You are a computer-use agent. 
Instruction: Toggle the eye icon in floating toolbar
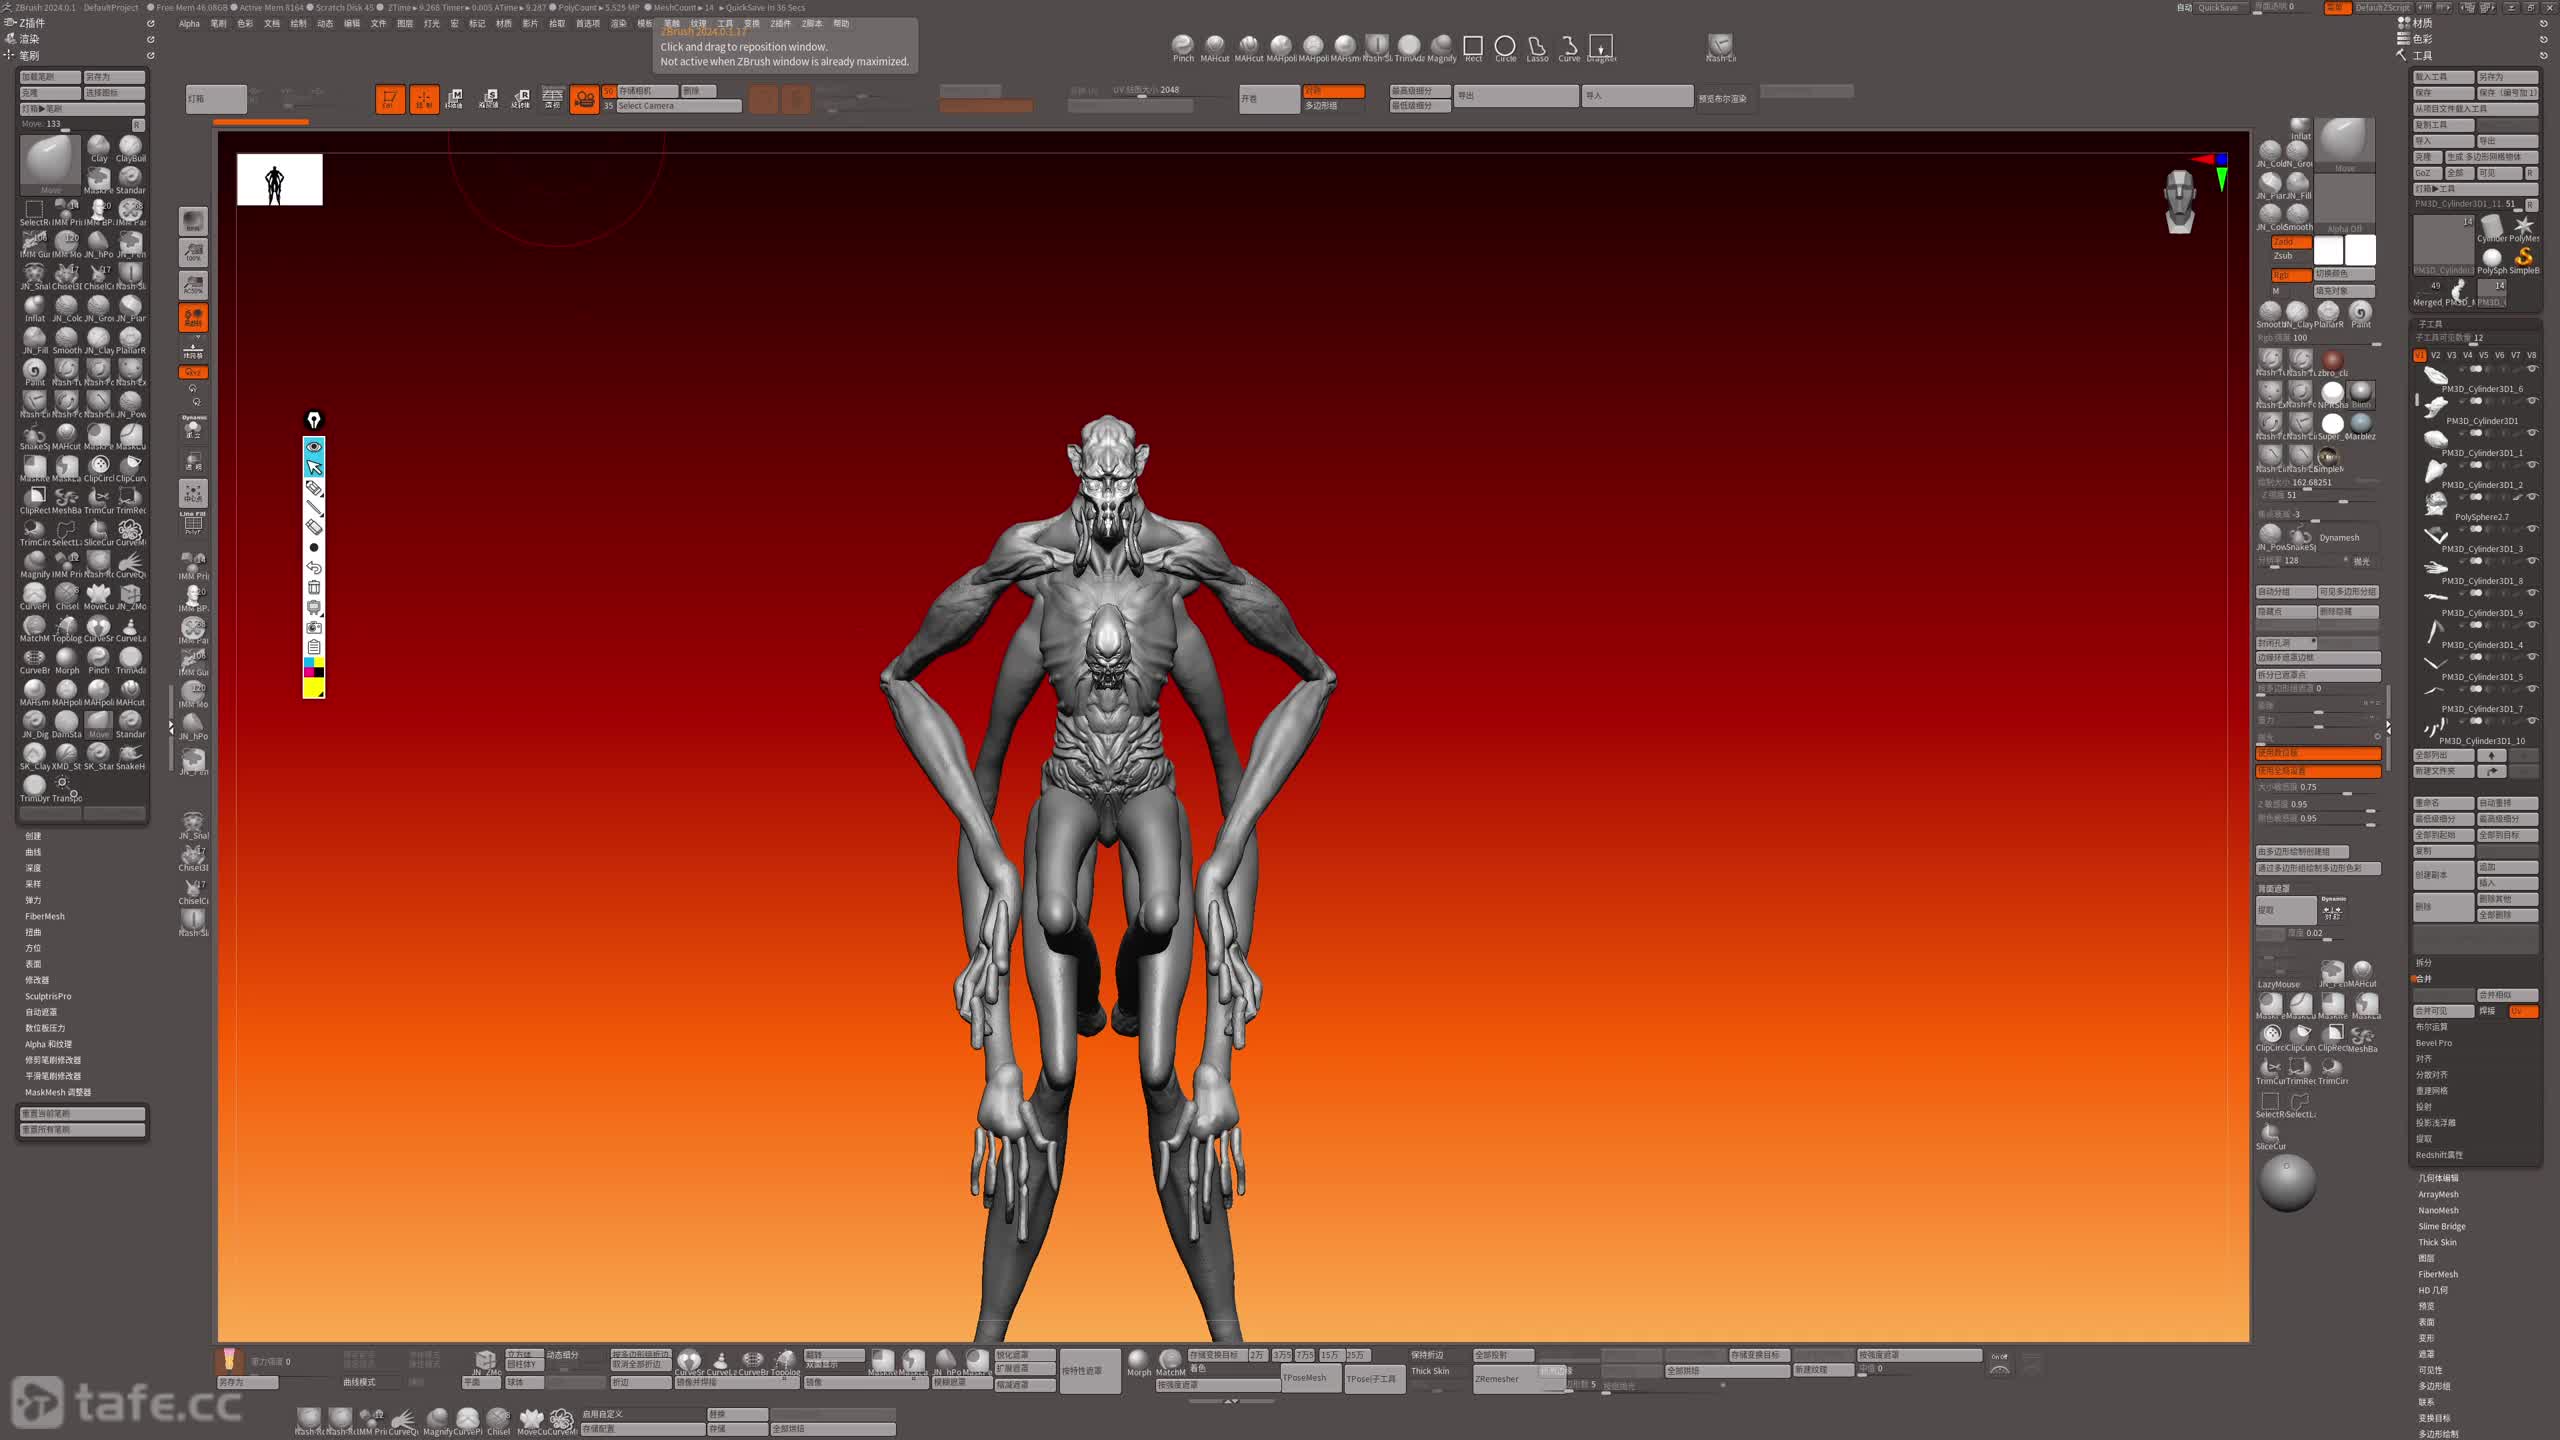tap(314, 447)
